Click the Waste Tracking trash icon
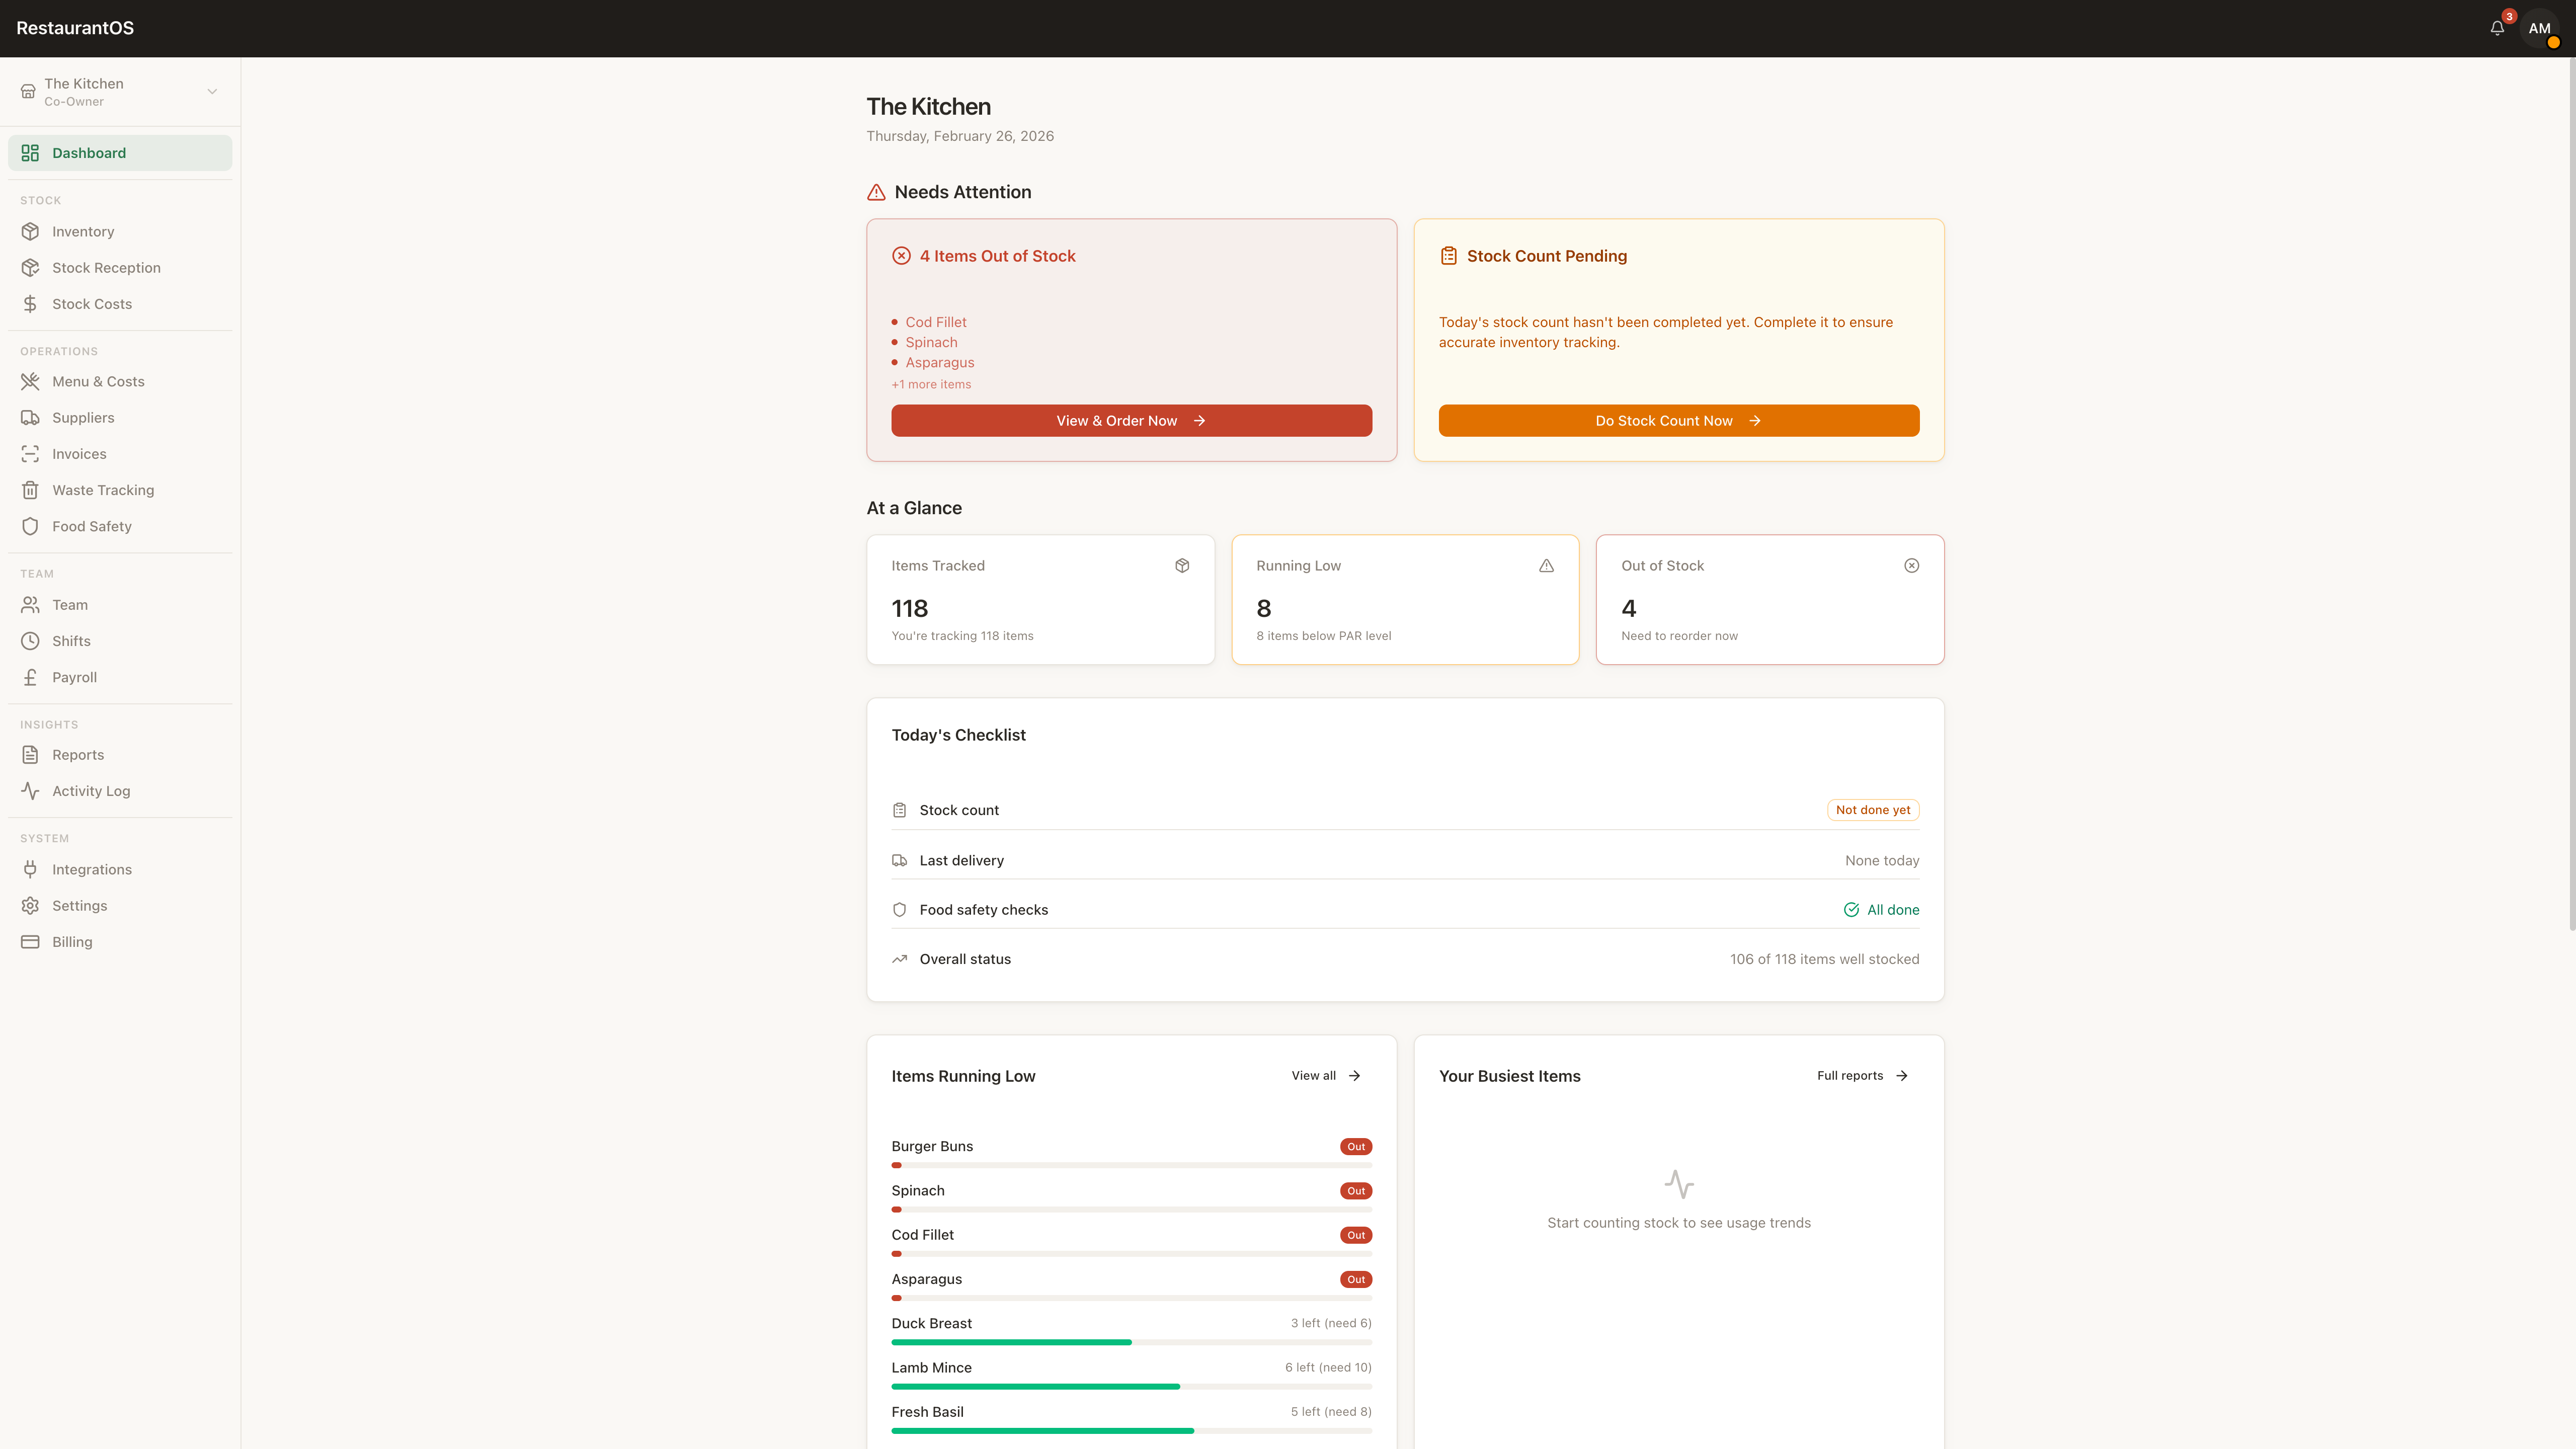 tap(30, 490)
